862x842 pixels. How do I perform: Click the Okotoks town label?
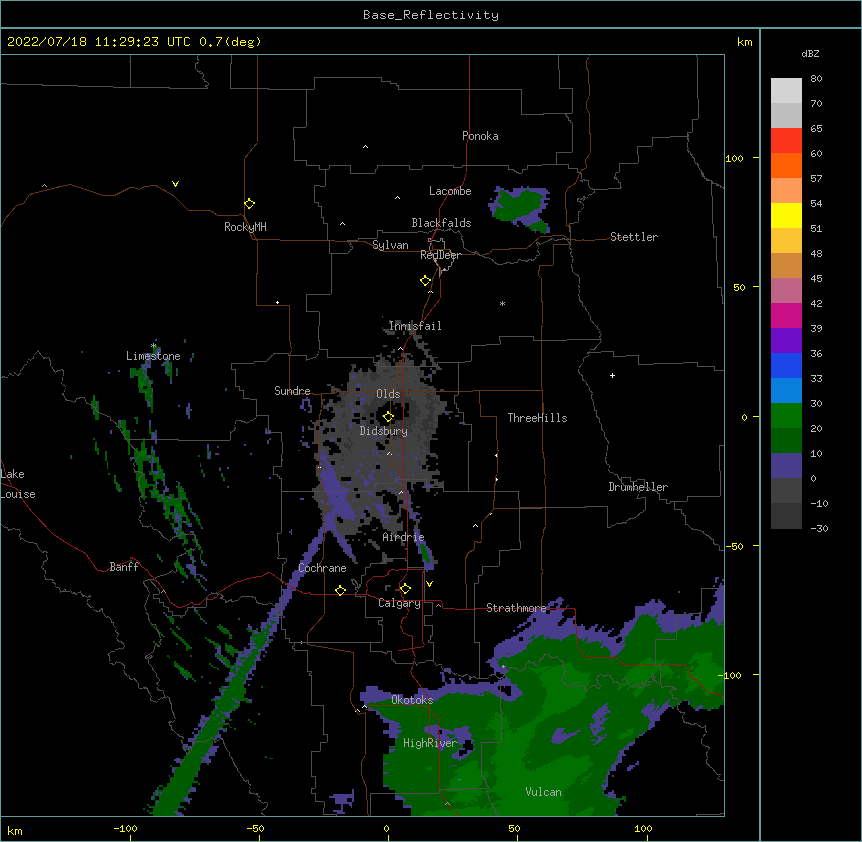click(x=412, y=700)
